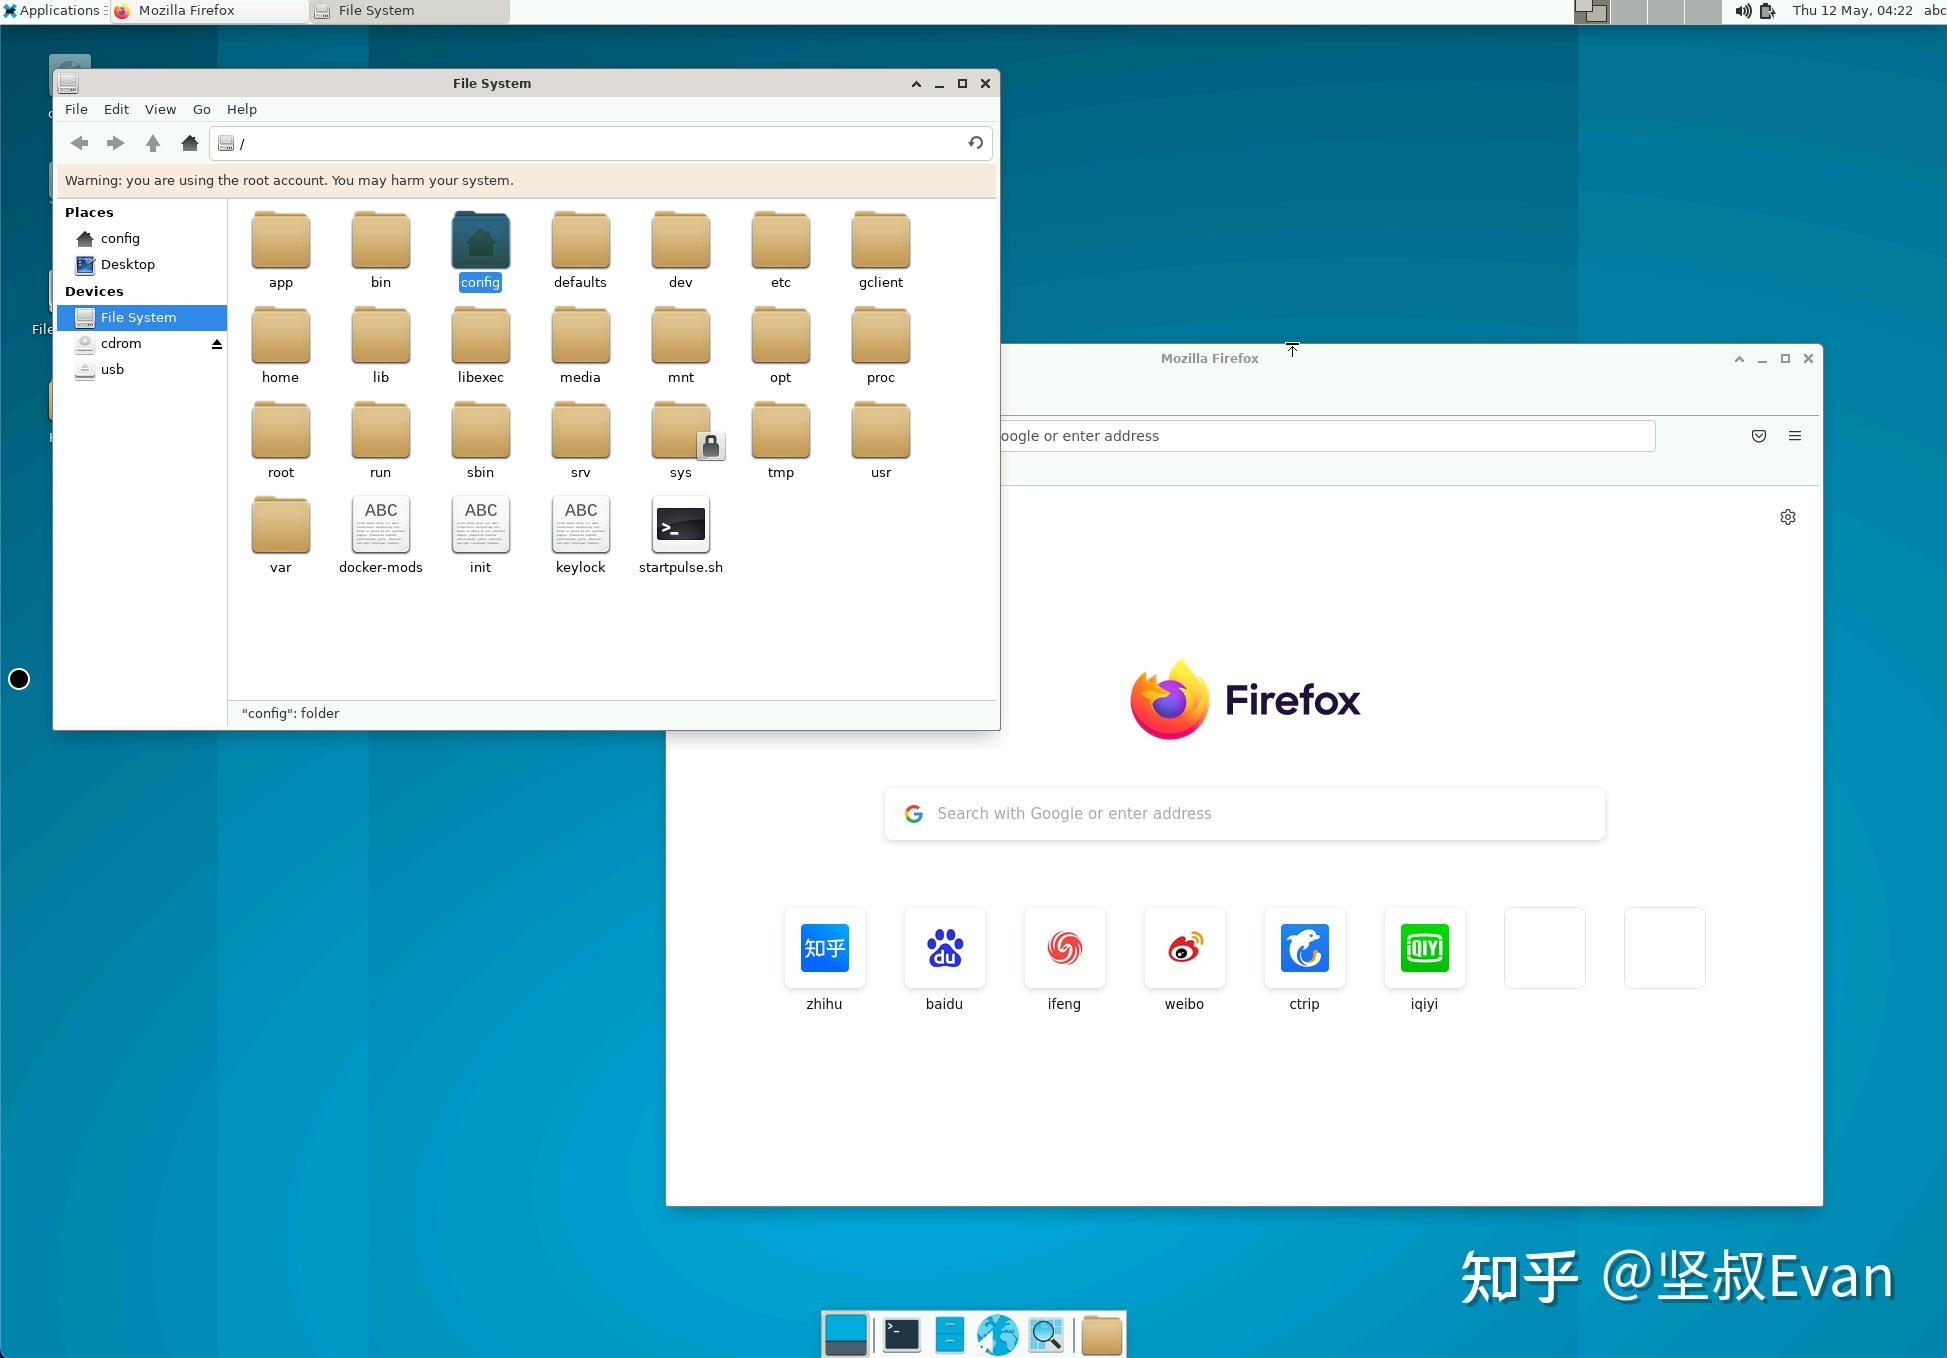Open the File menu
Screen dimensions: 1947x1358
76,109
